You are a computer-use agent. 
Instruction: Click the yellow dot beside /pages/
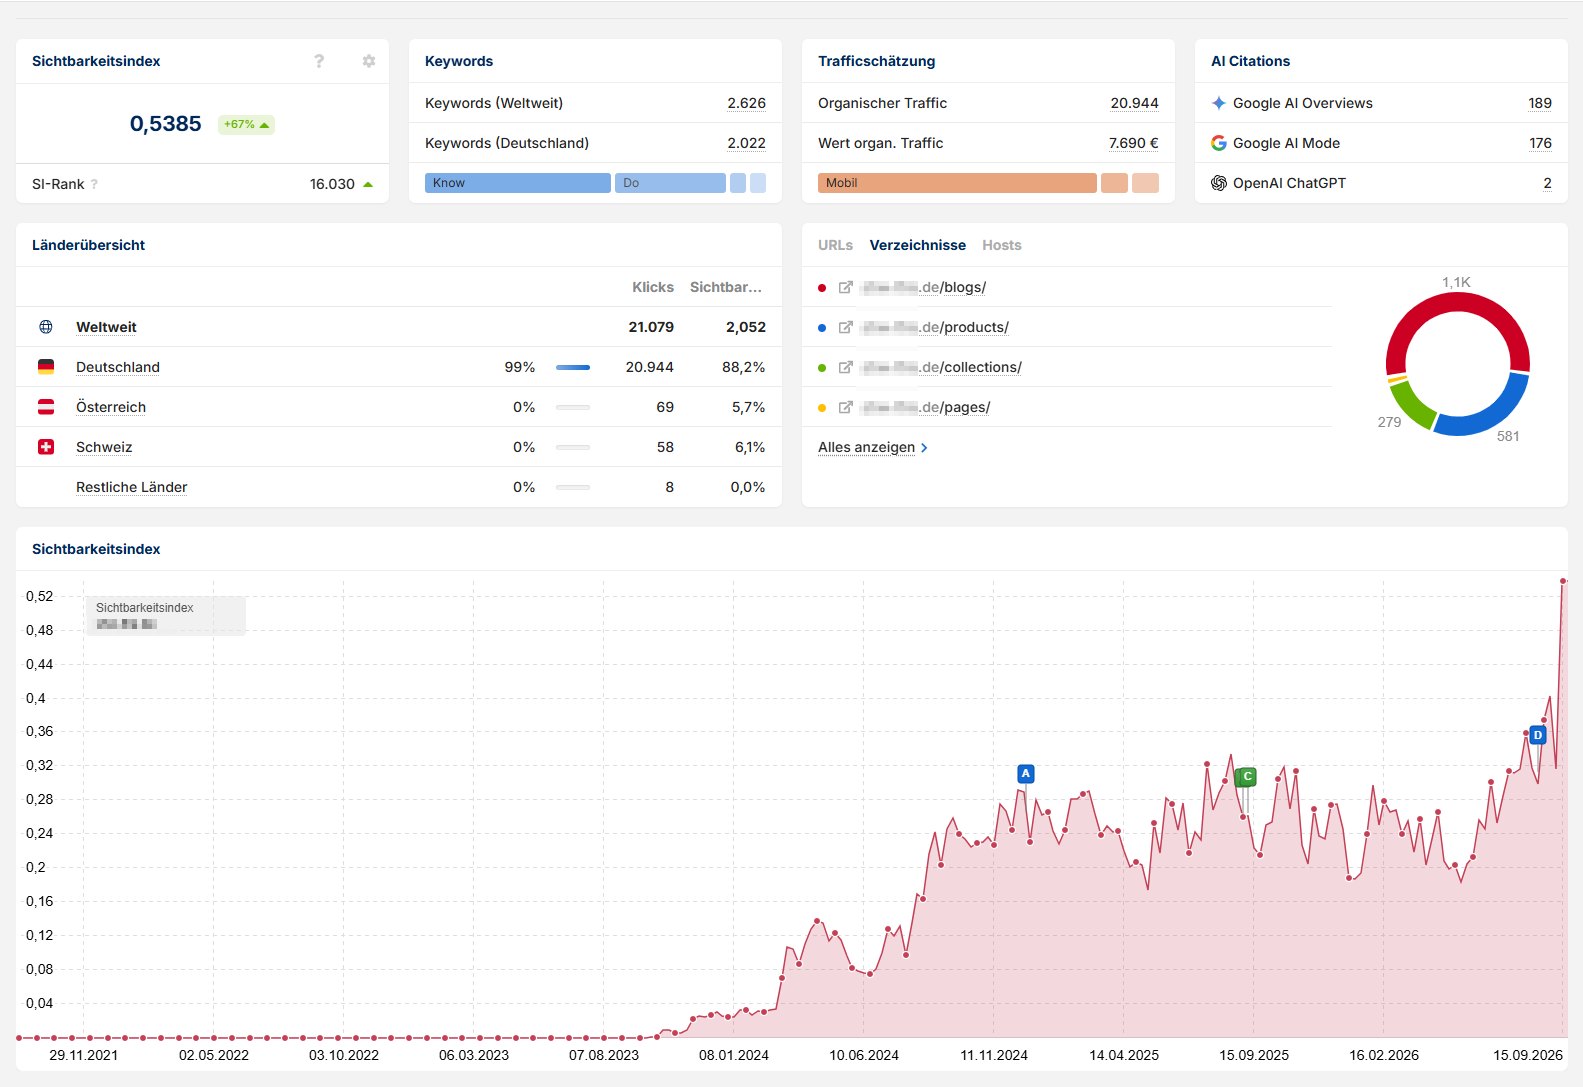coord(822,408)
